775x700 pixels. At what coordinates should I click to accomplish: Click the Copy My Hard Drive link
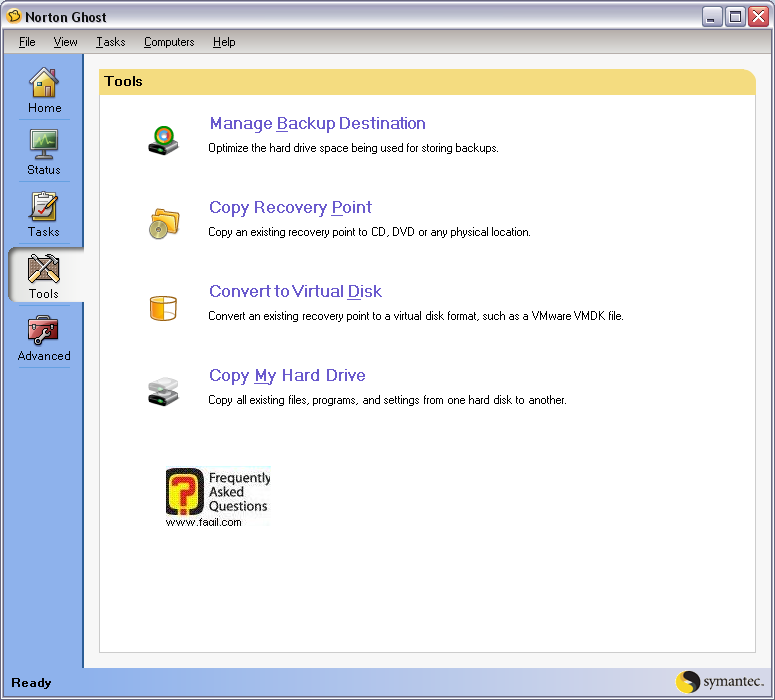click(x=287, y=376)
